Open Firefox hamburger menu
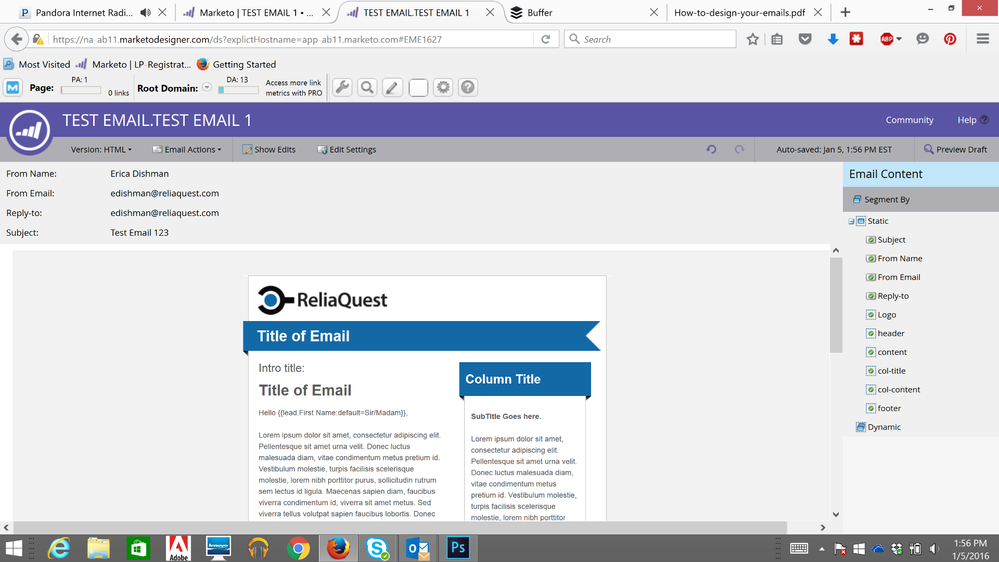999x562 pixels. pyautogui.click(x=982, y=39)
